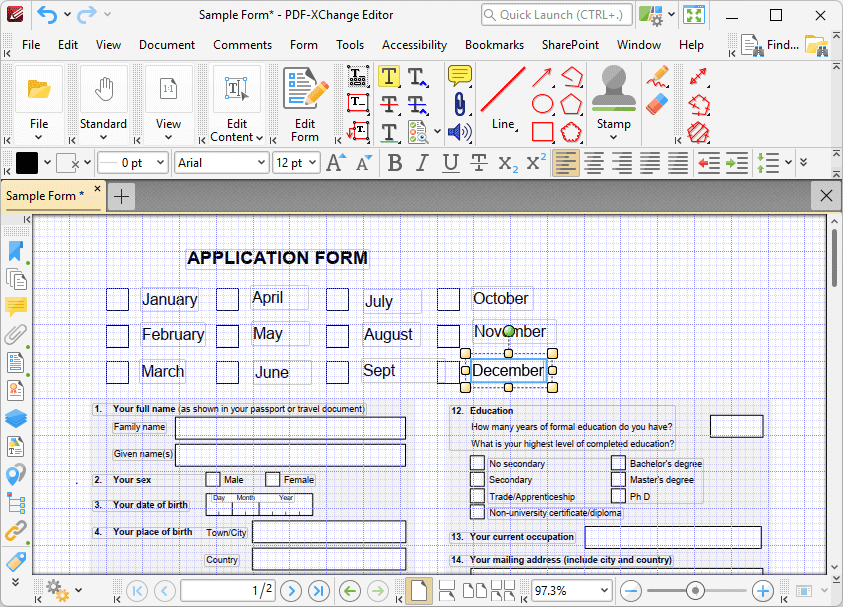Open the Links pane from sidebar
Screen dimensions: 843x607
16,531
